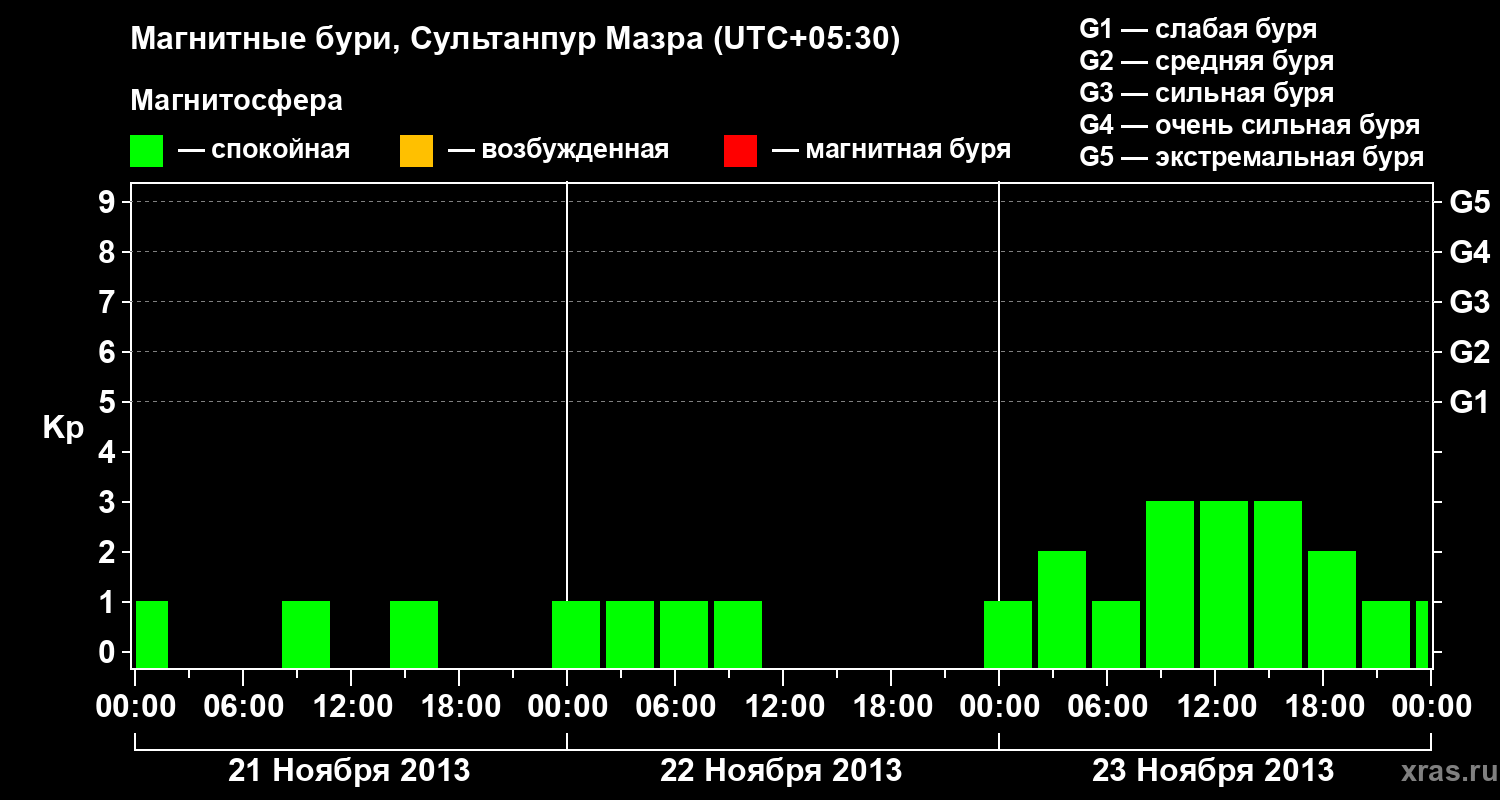Click the 'Магнитосфера' legend heading

tap(237, 101)
